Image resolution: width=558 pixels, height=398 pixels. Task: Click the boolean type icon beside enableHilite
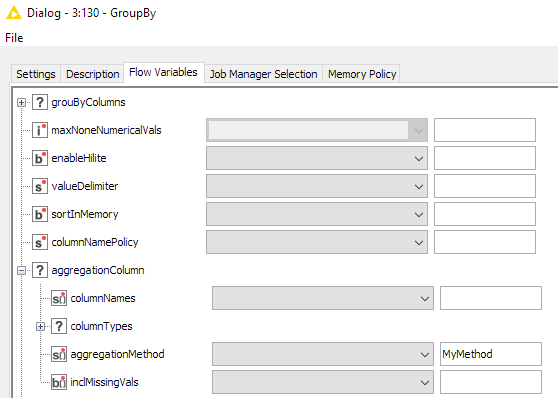[x=40, y=158]
